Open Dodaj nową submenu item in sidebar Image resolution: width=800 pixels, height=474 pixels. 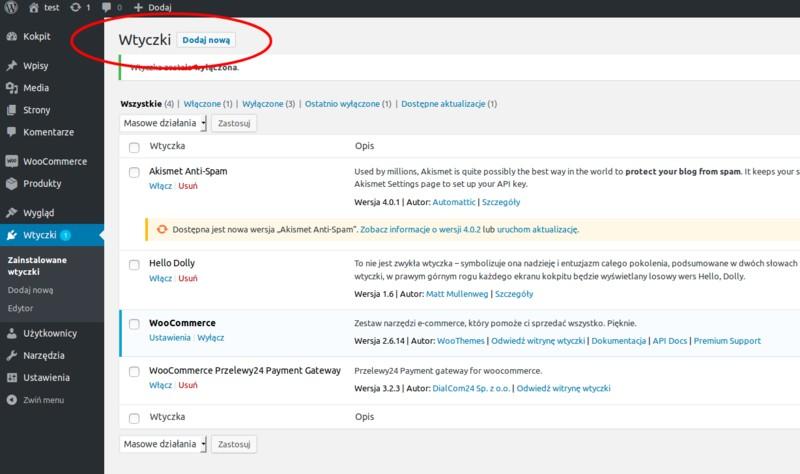click(30, 290)
